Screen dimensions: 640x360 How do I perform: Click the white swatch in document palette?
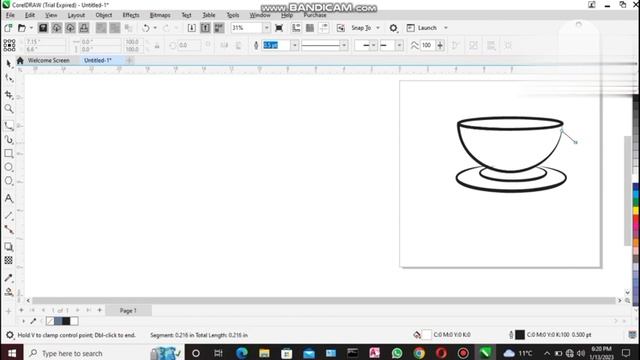click(74, 321)
